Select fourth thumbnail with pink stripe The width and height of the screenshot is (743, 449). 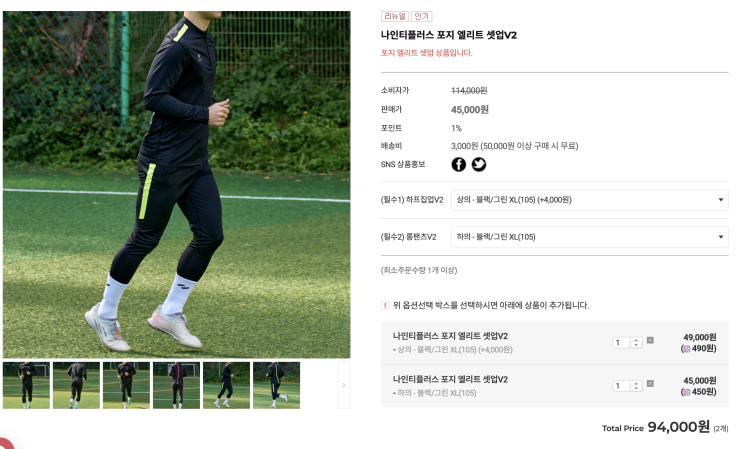coord(176,385)
